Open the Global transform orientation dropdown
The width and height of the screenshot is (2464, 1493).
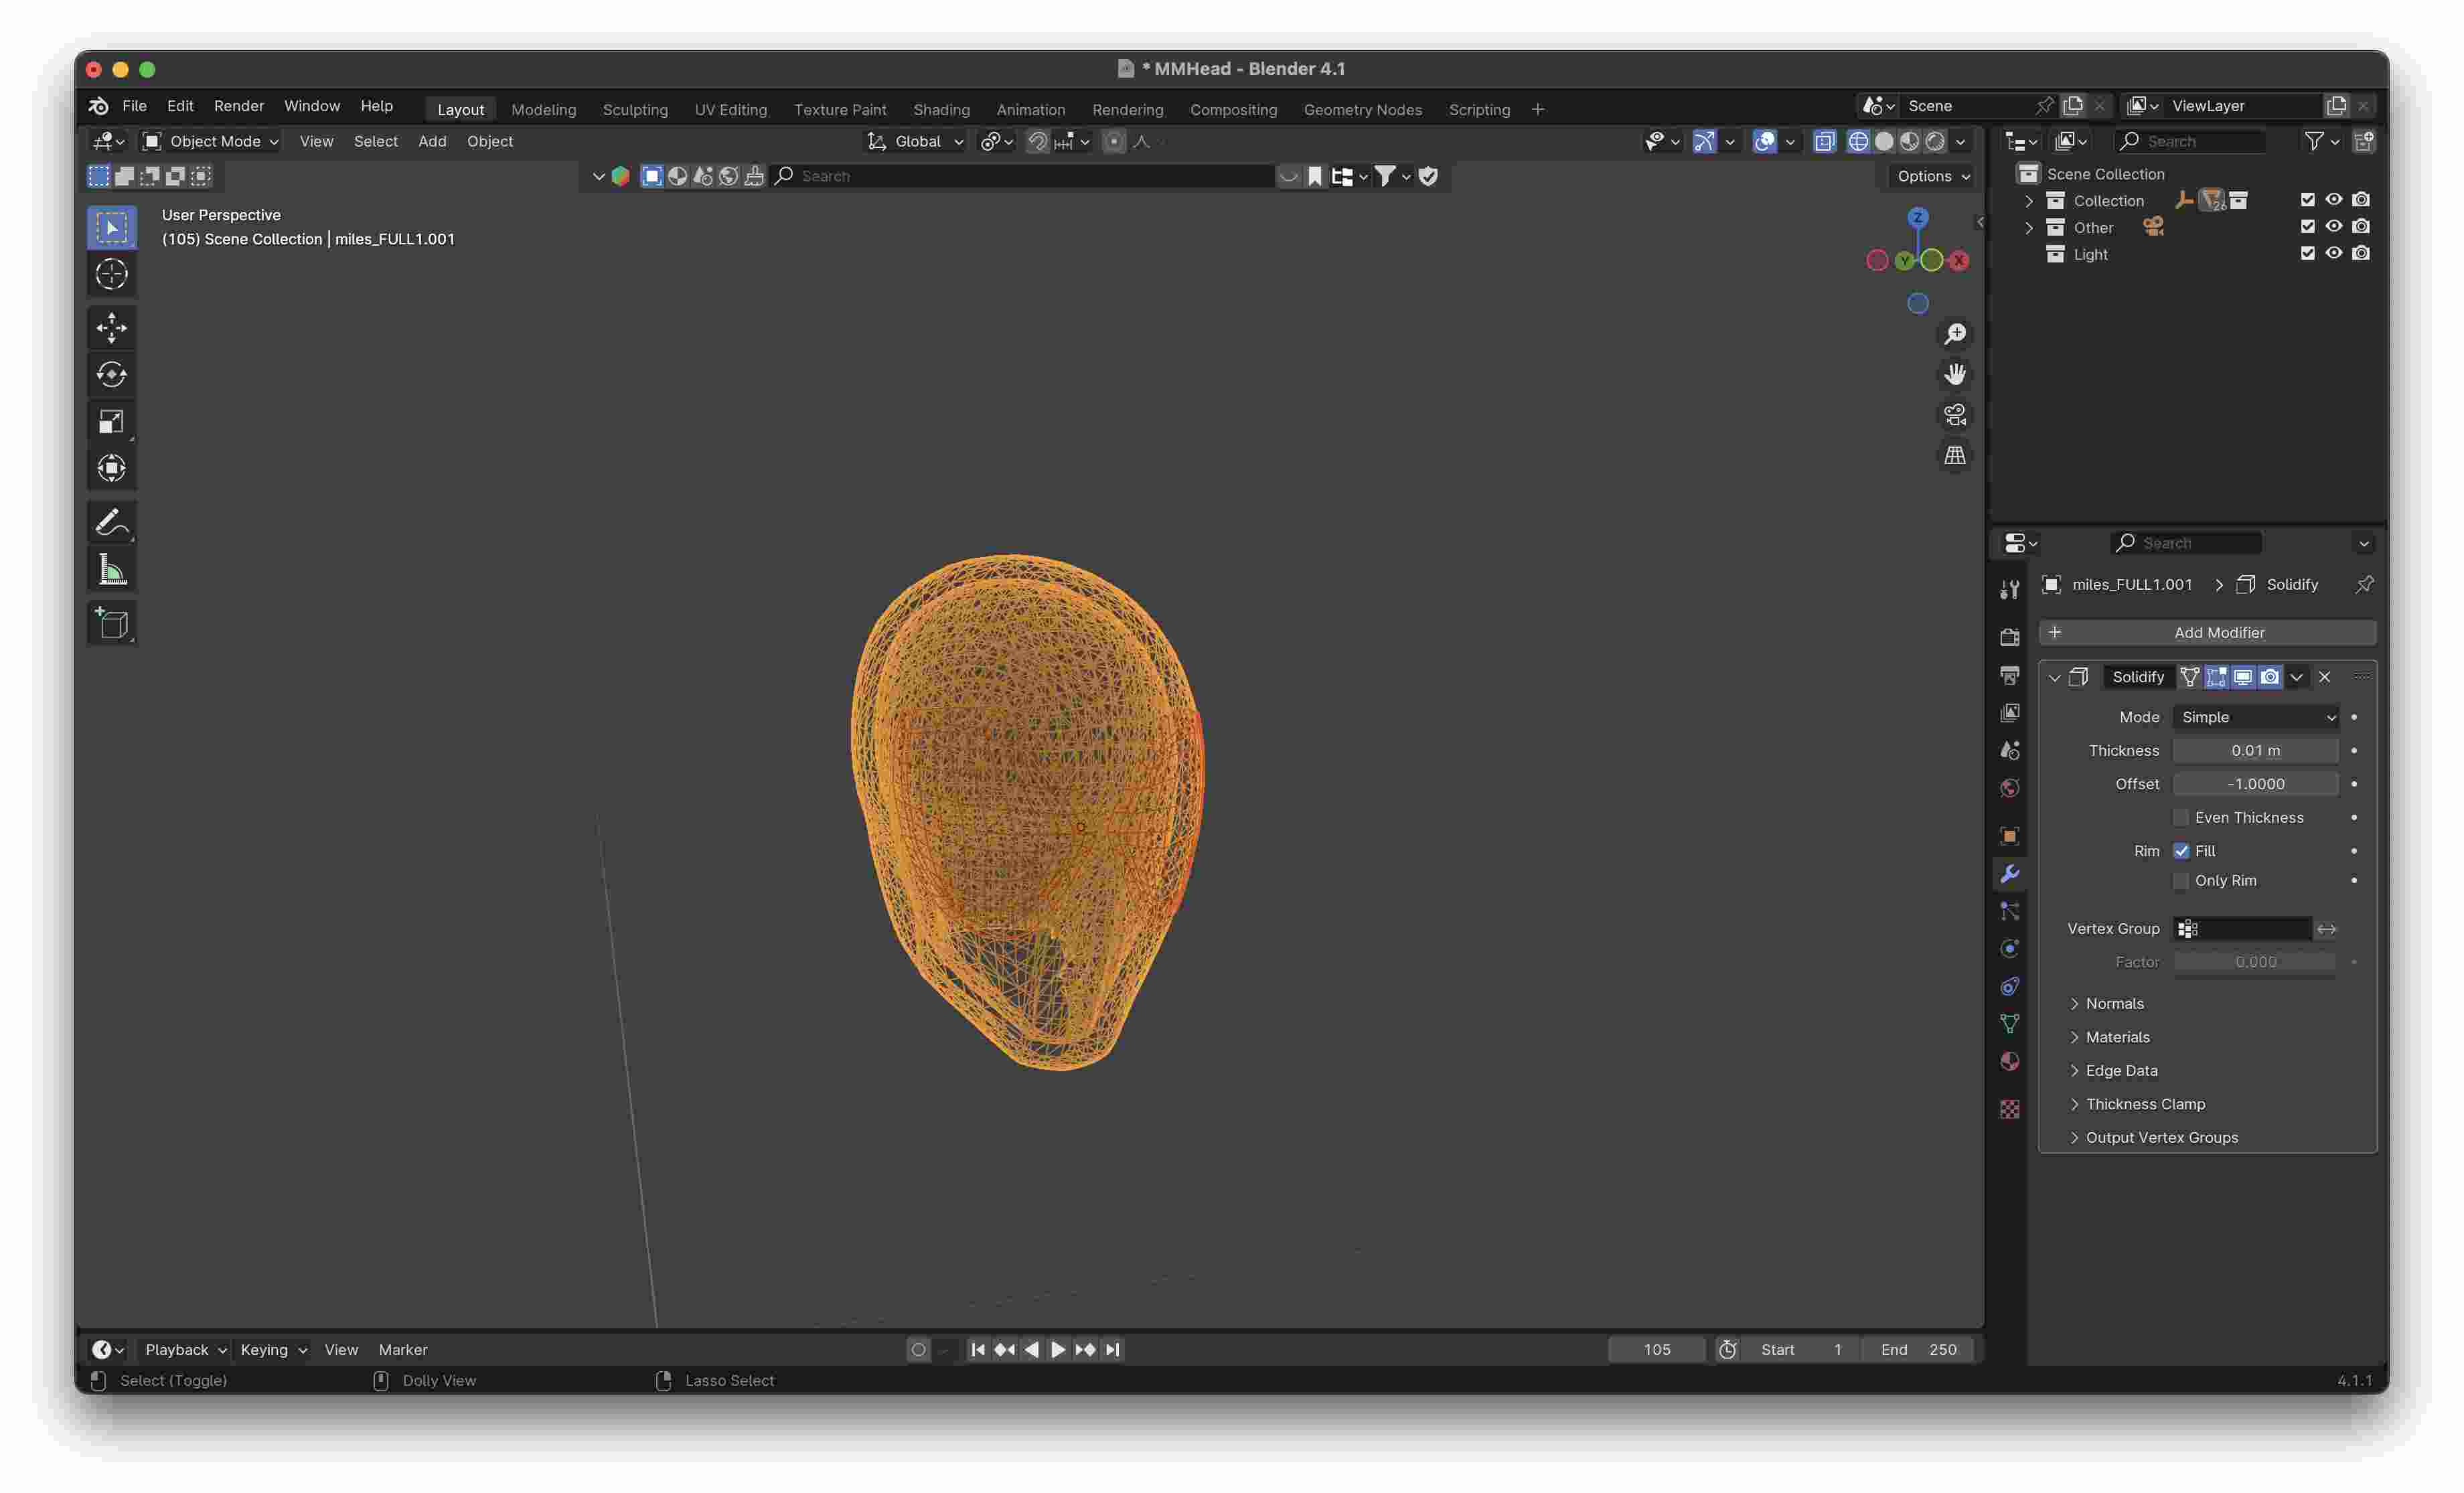pos(915,141)
